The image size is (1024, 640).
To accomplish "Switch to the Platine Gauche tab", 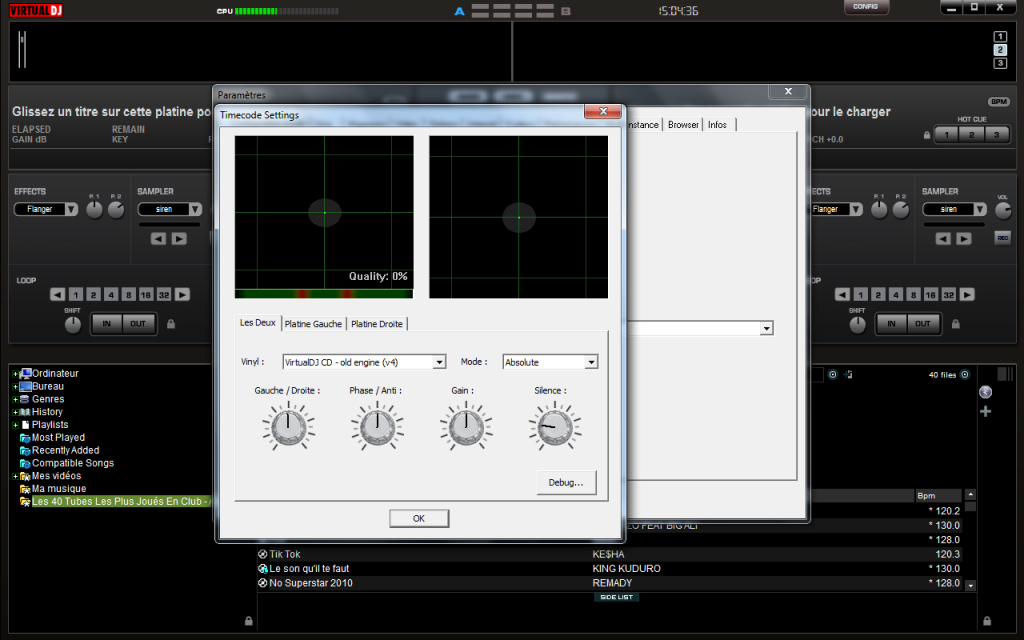I will point(313,324).
